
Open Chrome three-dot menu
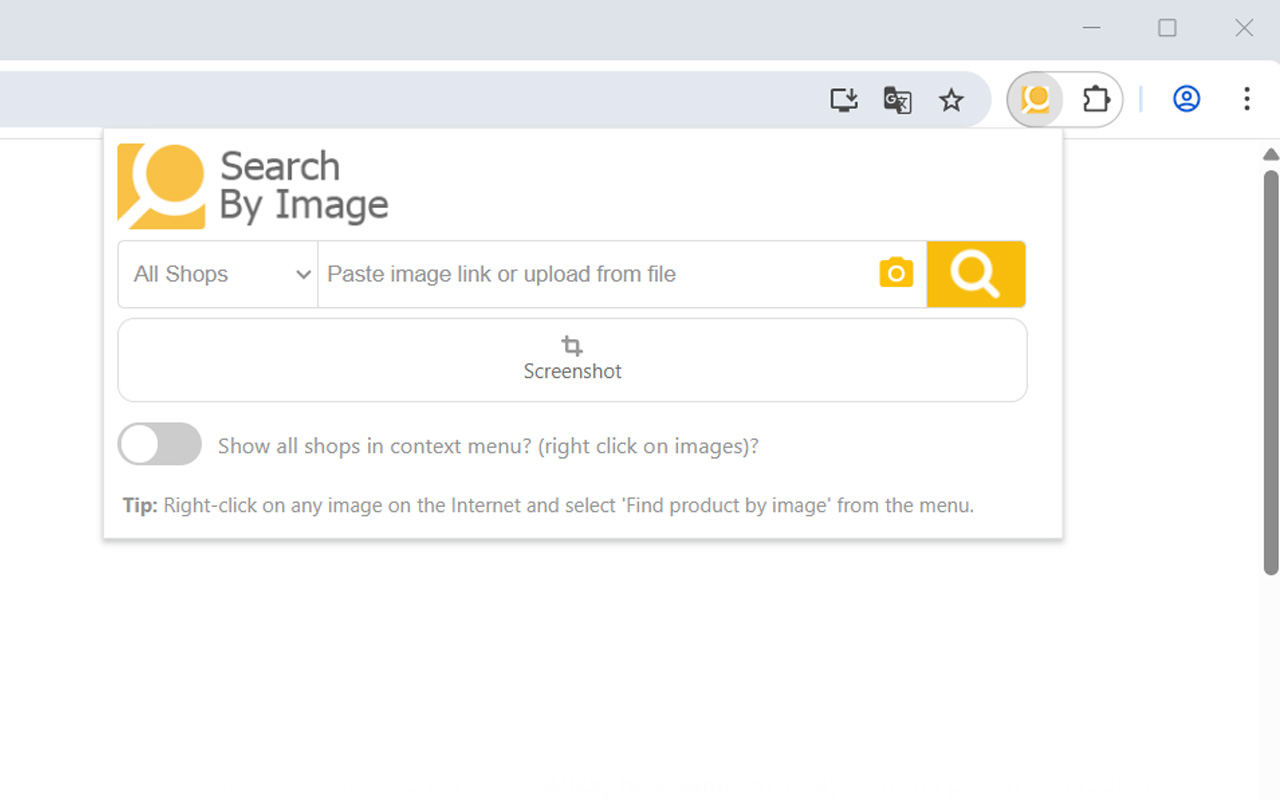1246,99
